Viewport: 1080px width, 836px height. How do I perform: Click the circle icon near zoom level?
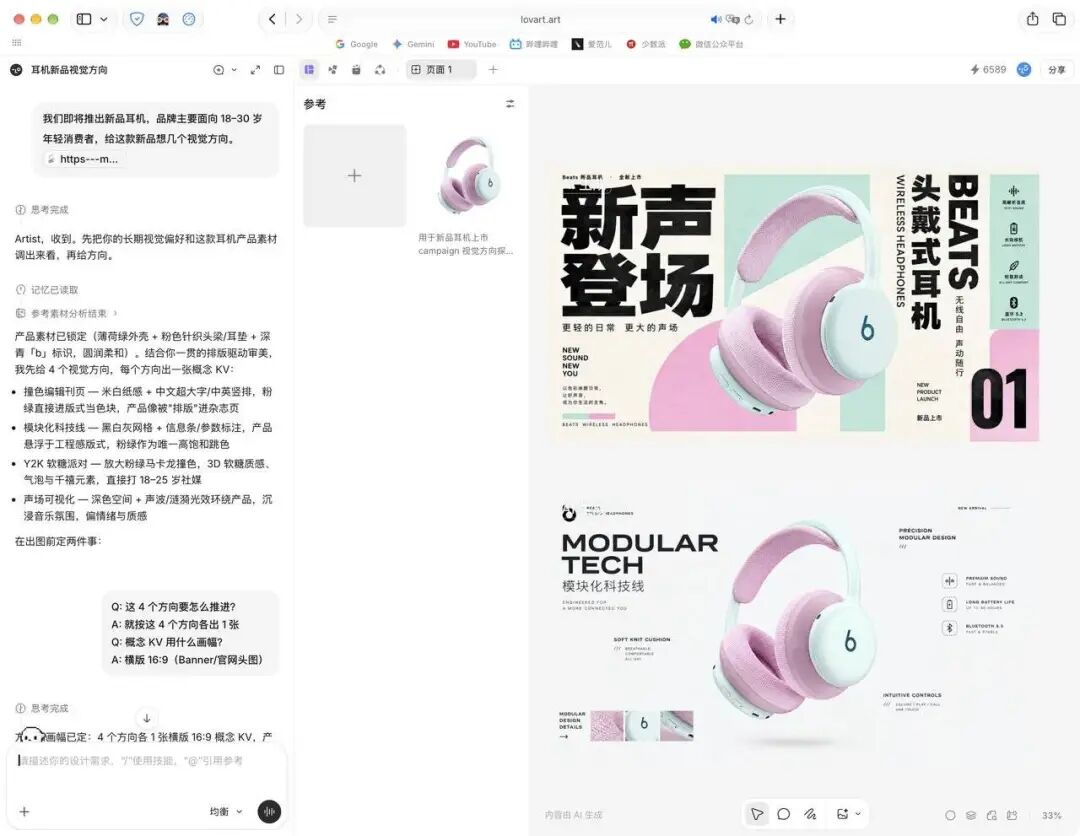click(950, 815)
